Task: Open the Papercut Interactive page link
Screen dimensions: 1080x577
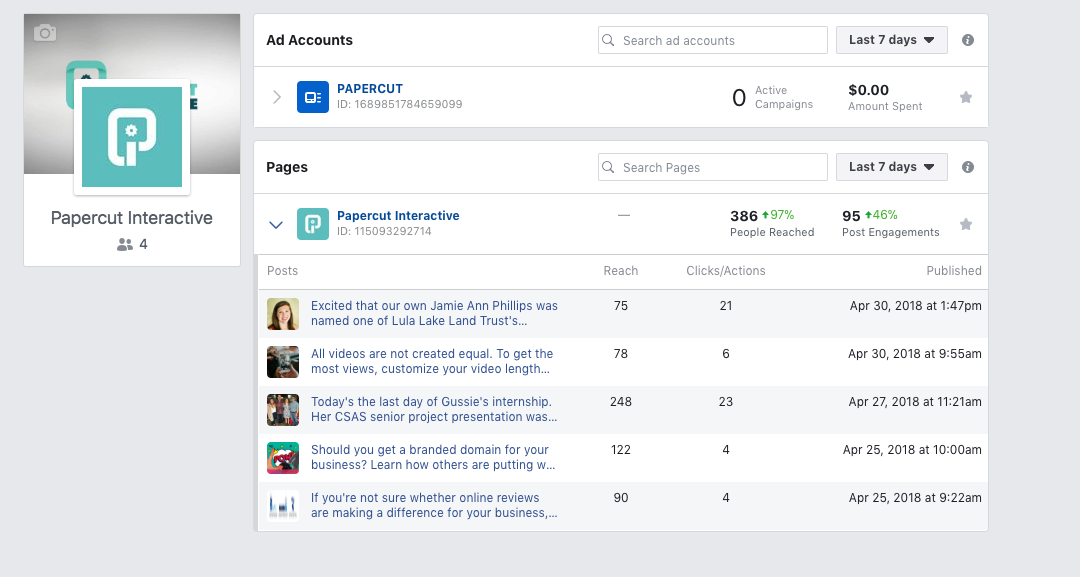Action: (398, 216)
